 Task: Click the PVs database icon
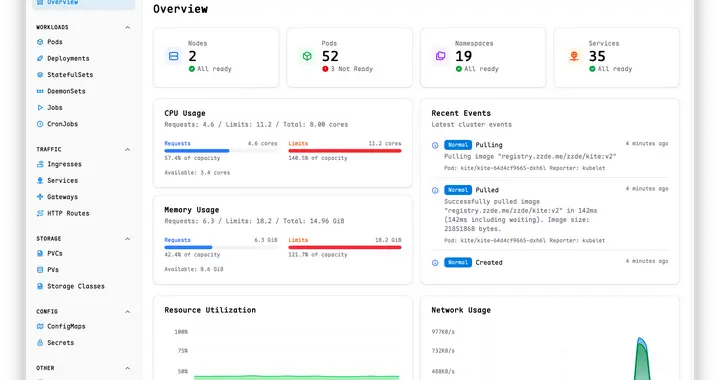click(40, 269)
